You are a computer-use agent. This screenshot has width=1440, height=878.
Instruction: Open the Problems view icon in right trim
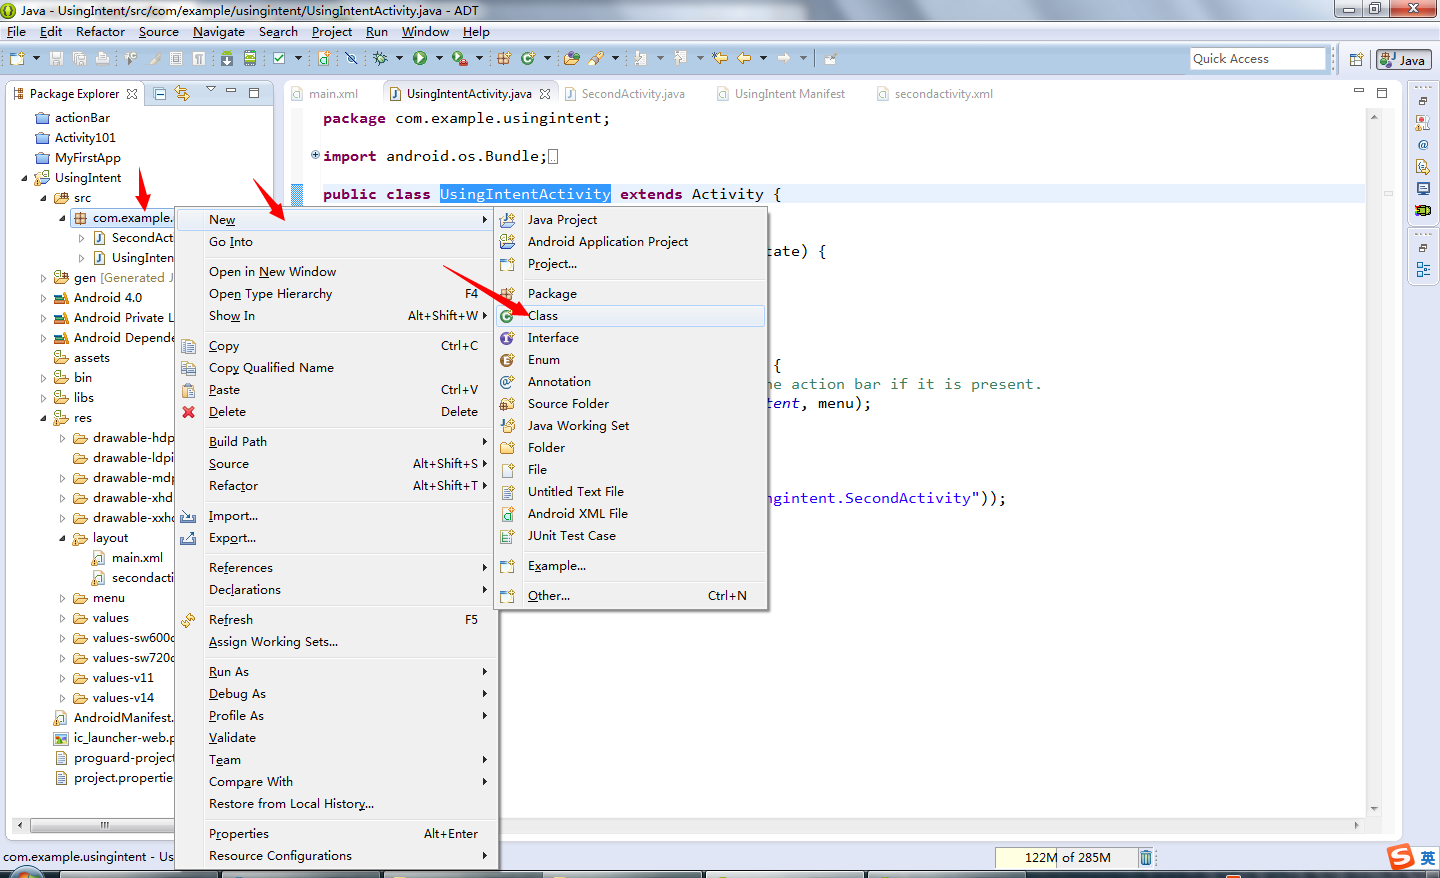(1423, 123)
